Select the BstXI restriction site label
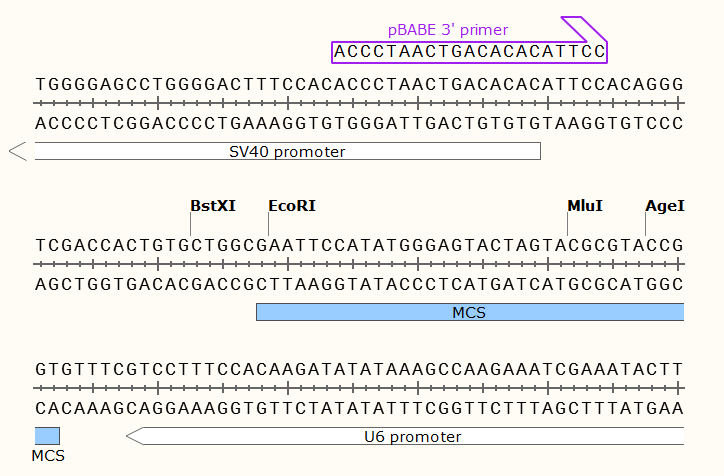The image size is (724, 476). [213, 206]
